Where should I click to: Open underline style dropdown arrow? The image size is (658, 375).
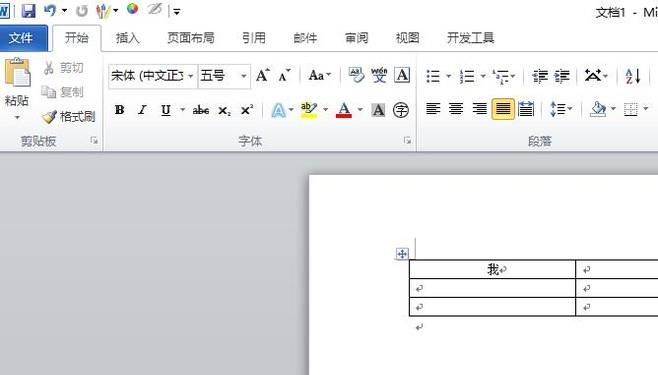click(x=183, y=110)
